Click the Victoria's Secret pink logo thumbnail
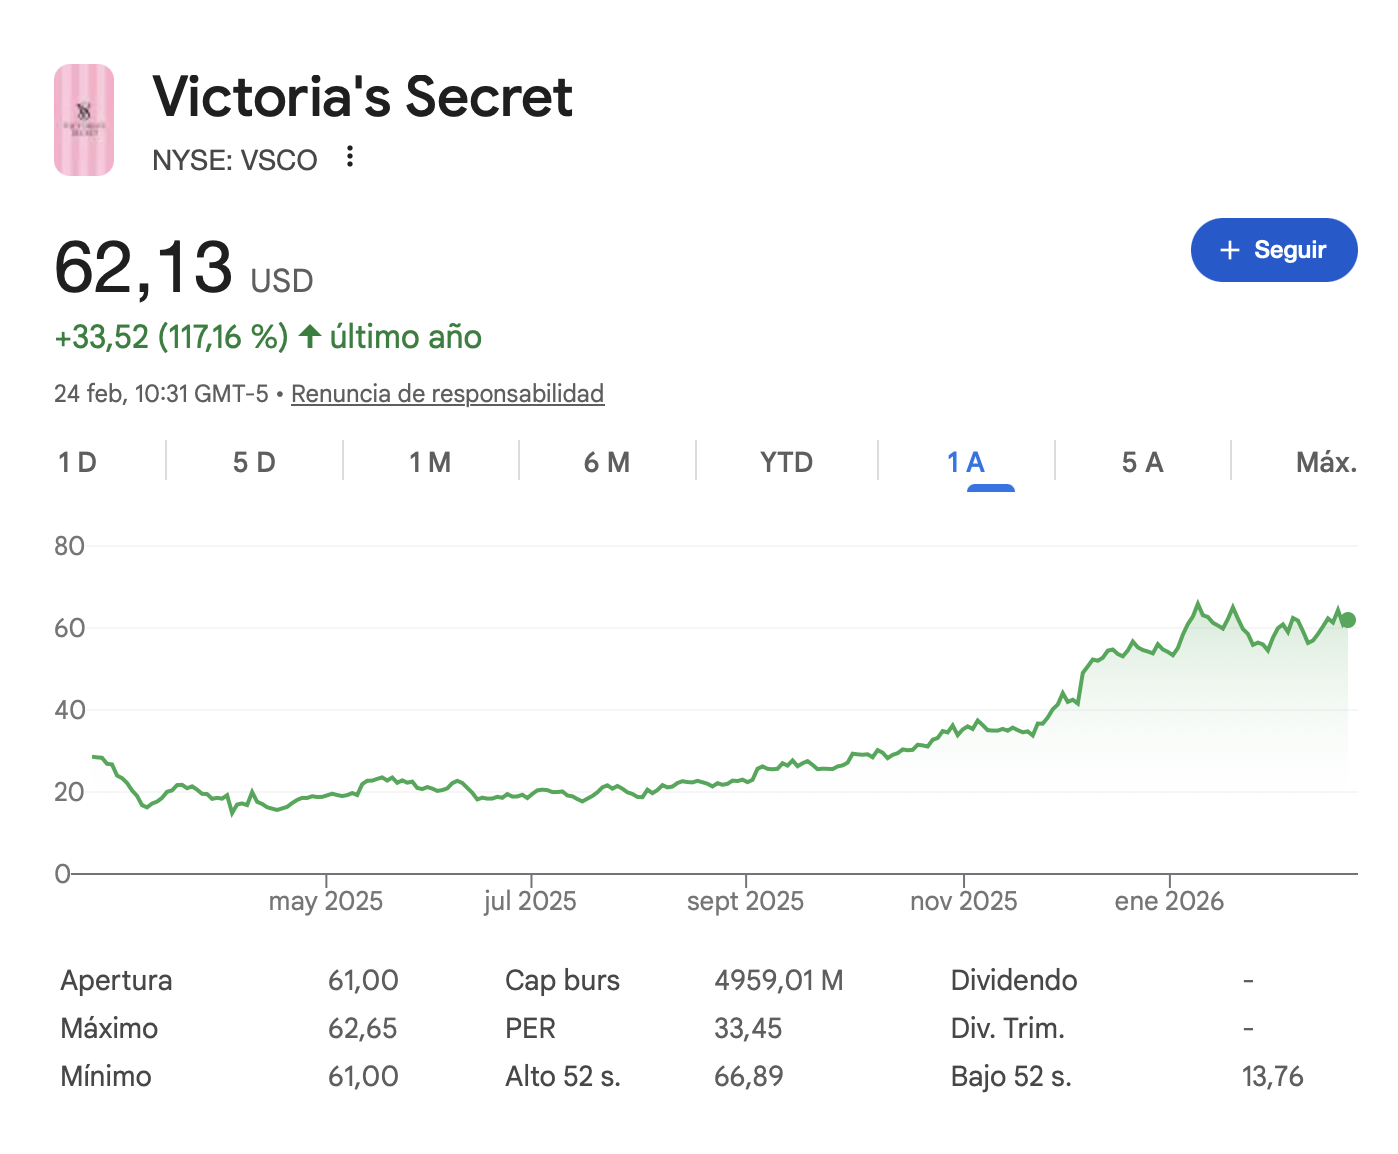Screen dimensions: 1398x1154 pos(84,120)
